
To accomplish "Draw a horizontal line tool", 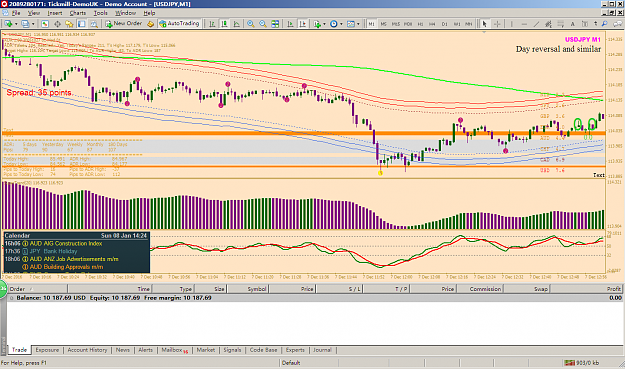I will [x=524, y=24].
